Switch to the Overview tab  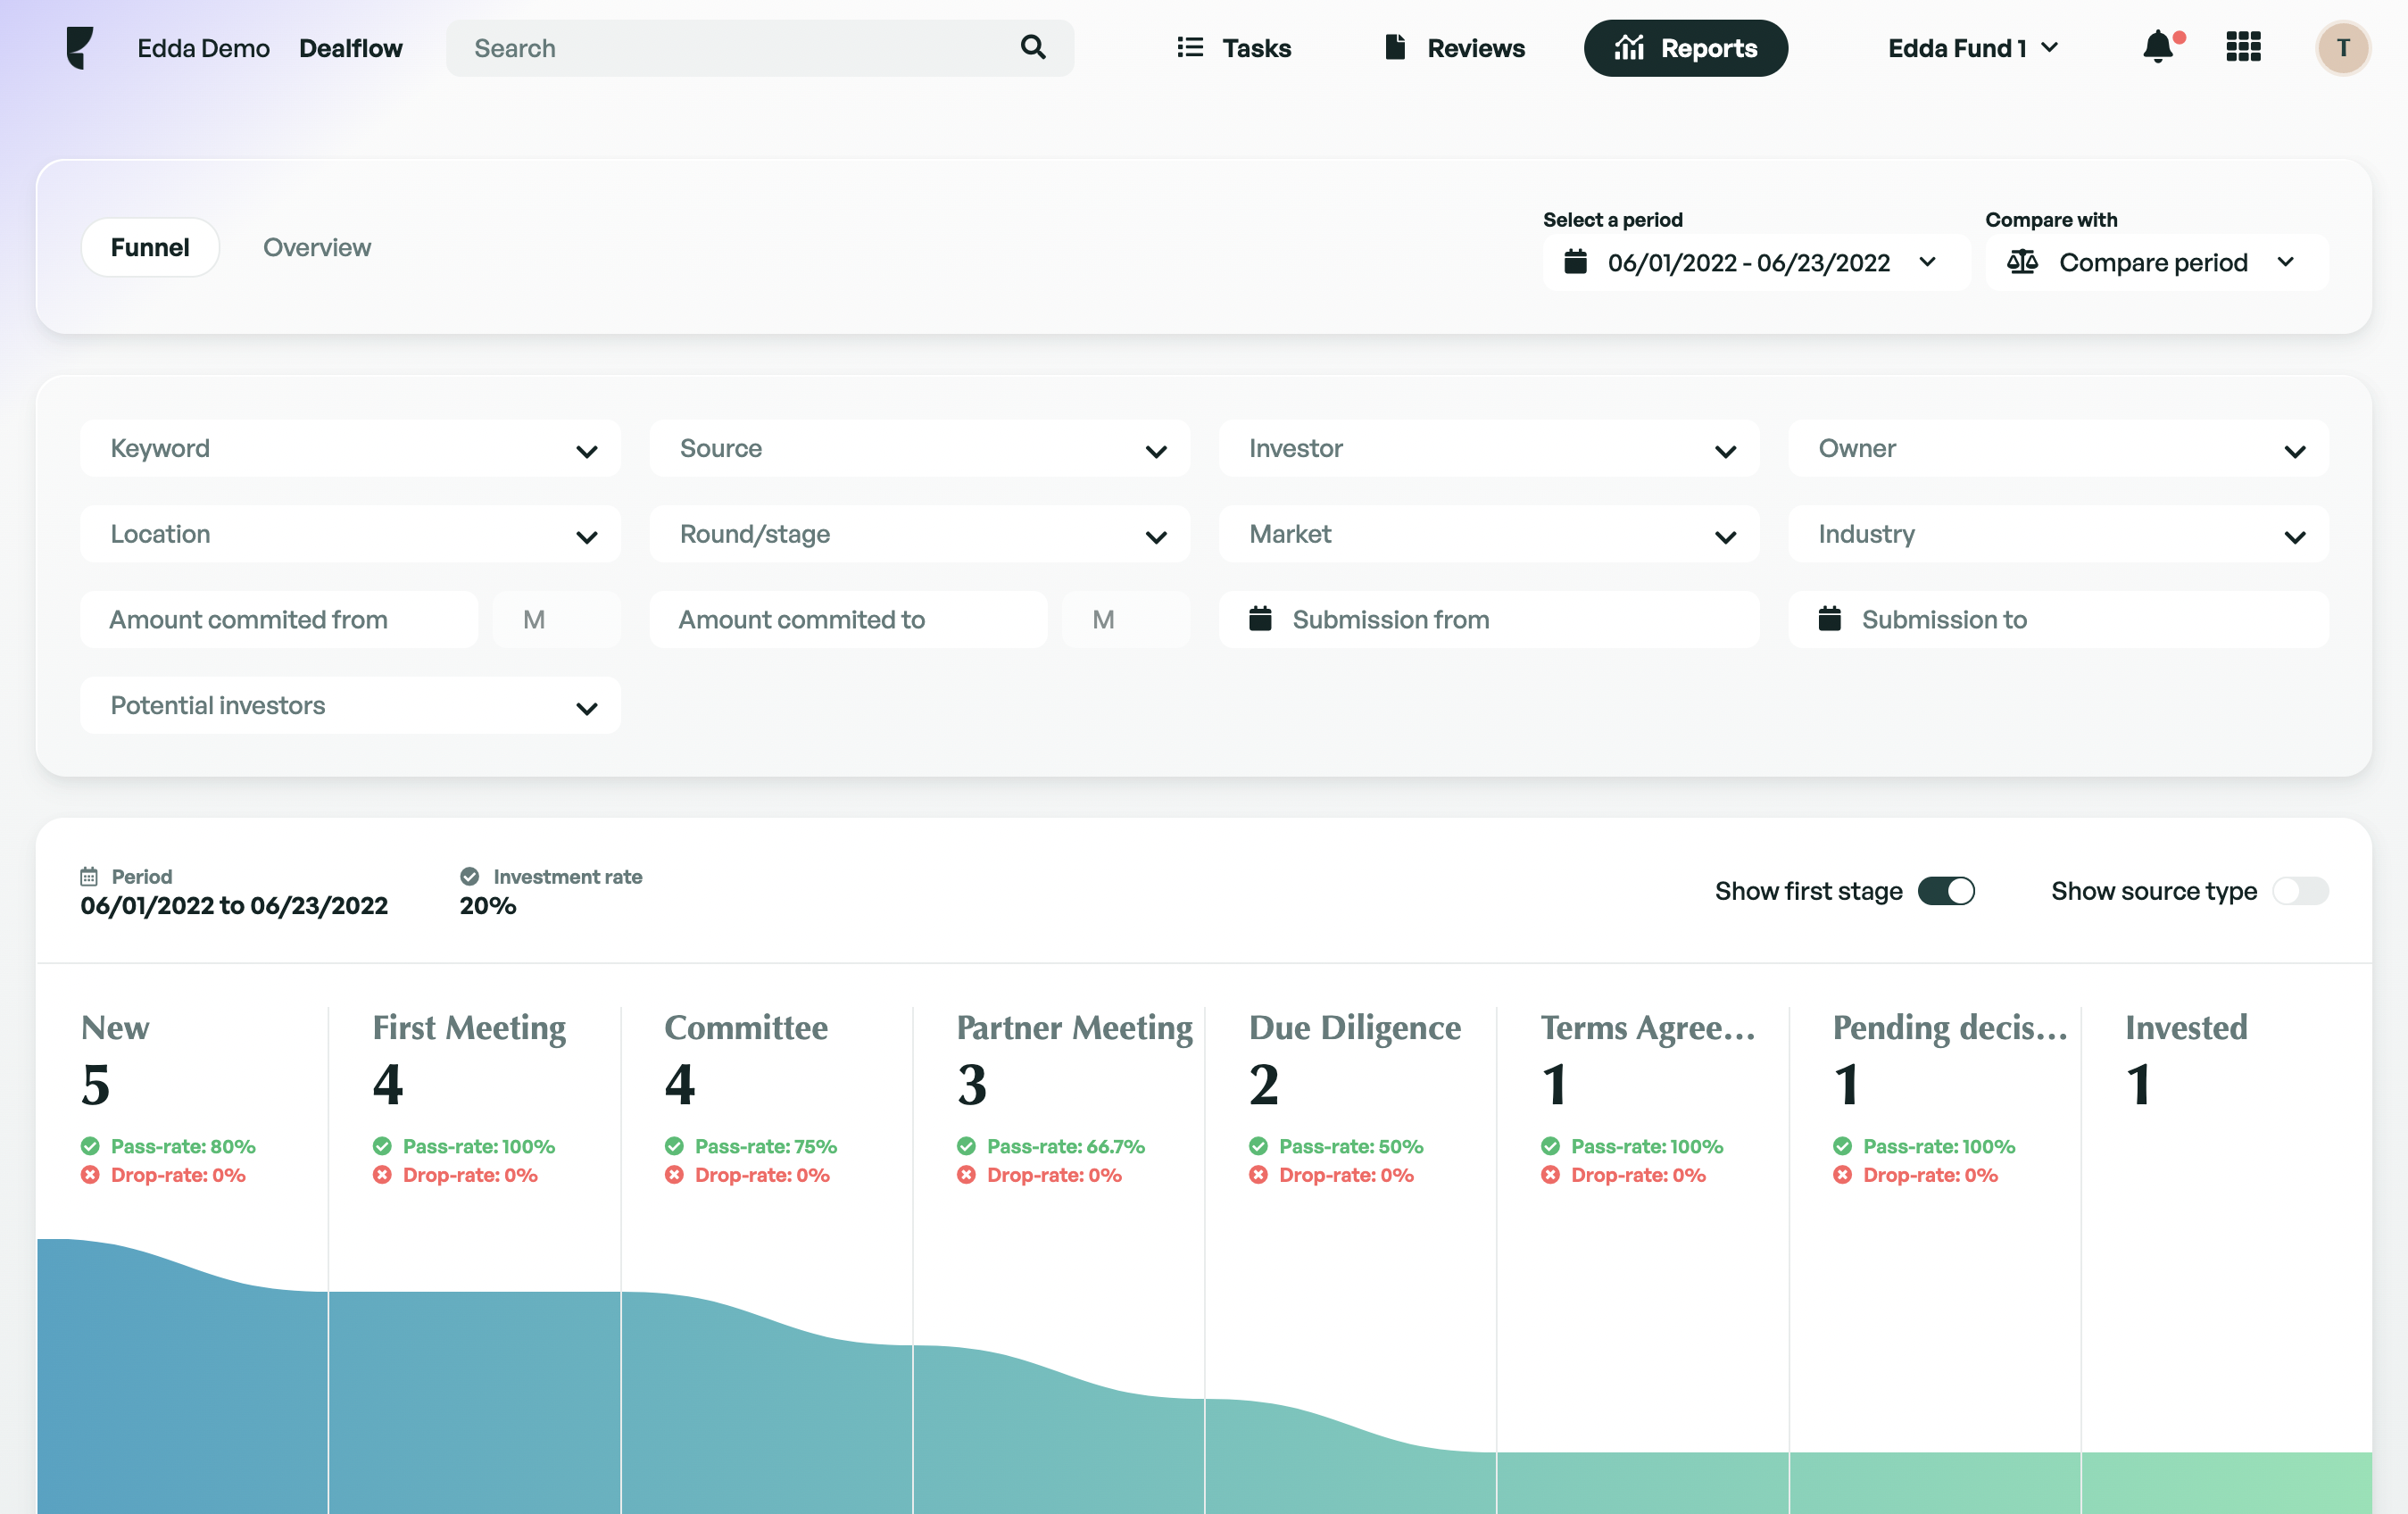point(316,247)
